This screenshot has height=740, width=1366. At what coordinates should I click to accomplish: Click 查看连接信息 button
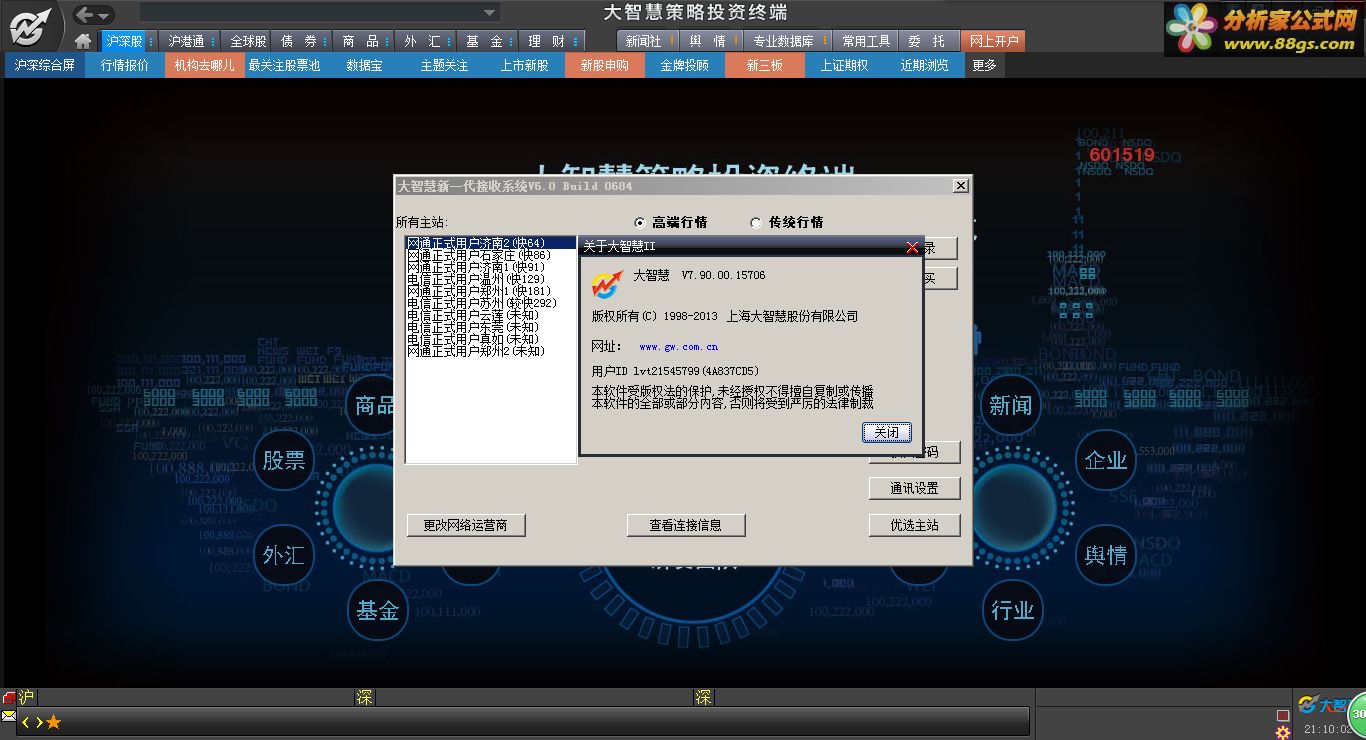(x=685, y=525)
